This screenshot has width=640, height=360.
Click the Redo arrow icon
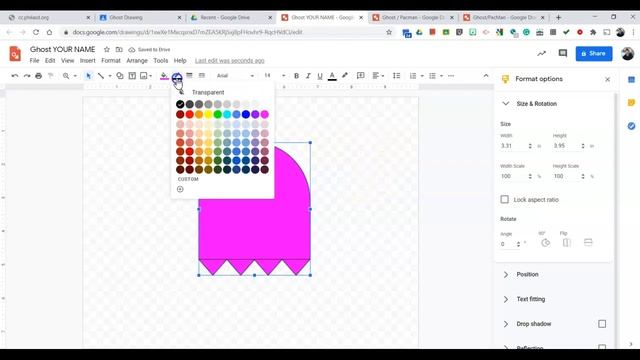pyautogui.click(x=27, y=76)
